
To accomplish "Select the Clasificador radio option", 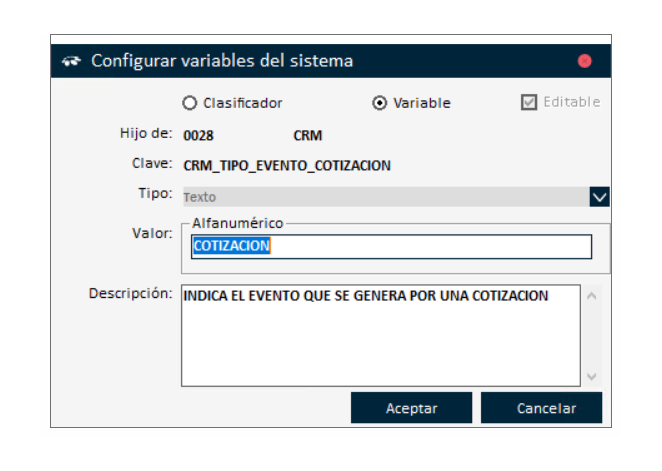I will pyautogui.click(x=189, y=103).
